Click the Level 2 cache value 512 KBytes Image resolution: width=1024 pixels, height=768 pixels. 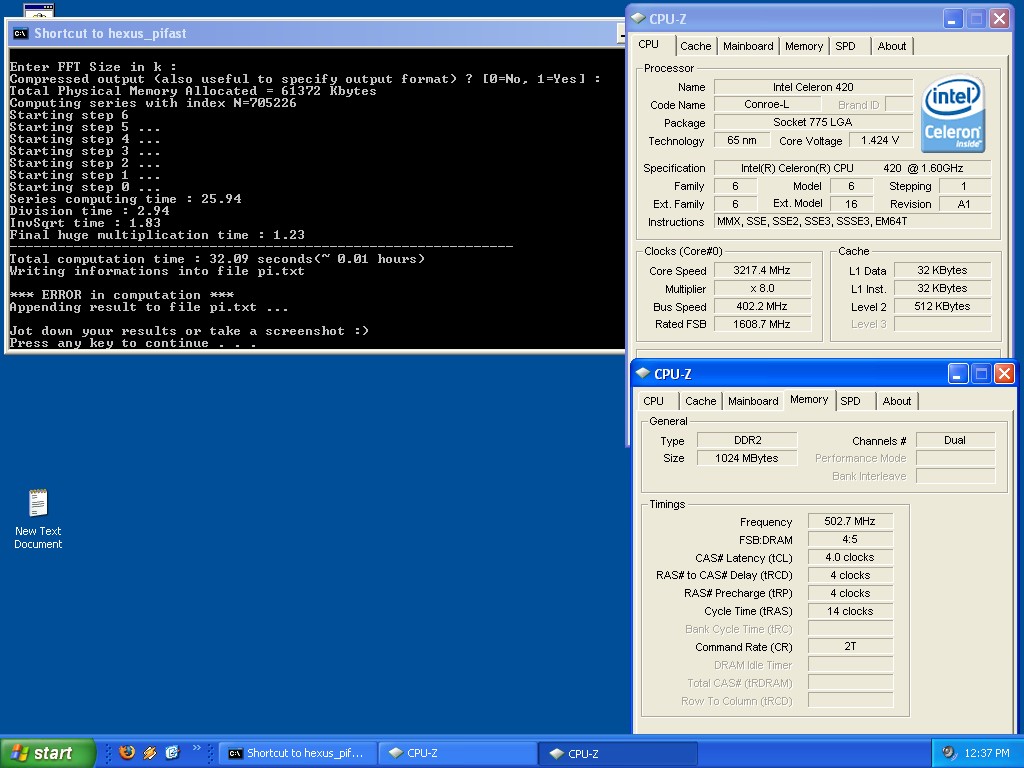point(942,306)
